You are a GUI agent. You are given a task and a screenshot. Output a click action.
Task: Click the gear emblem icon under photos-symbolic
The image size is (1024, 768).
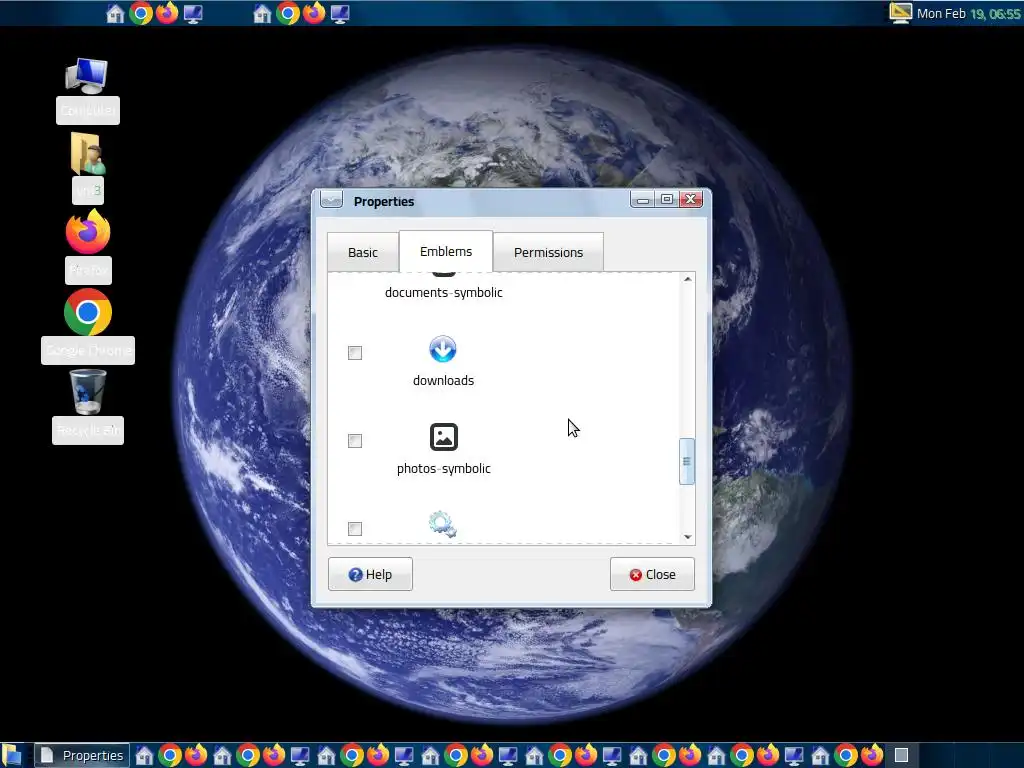pos(443,524)
